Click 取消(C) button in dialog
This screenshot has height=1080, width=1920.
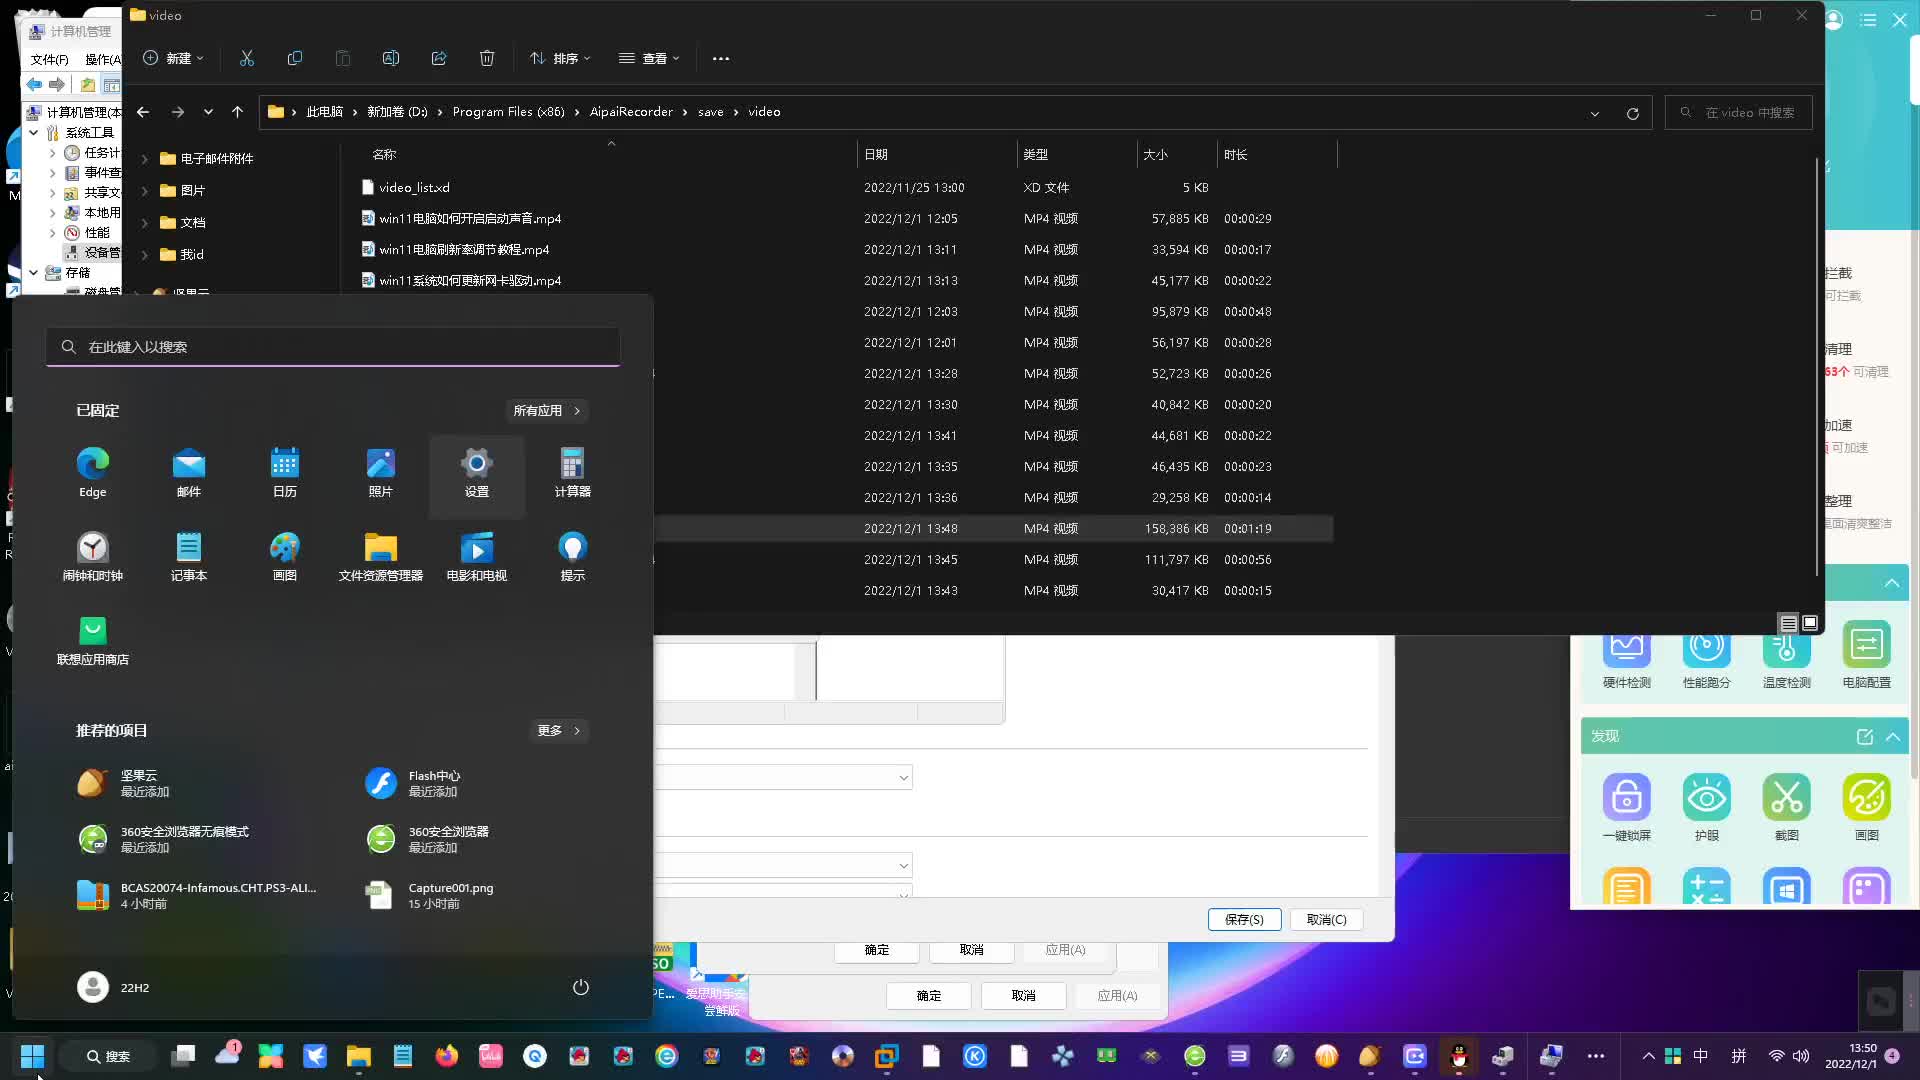1325,919
